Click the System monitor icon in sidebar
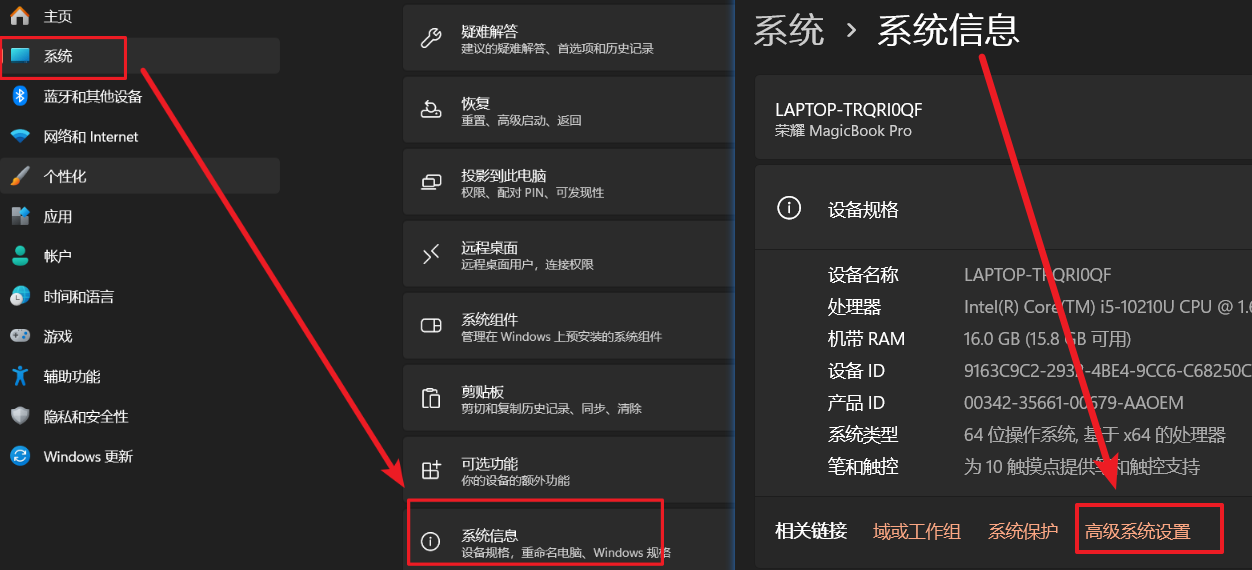Viewport: 1252px width, 570px height. pyautogui.click(x=20, y=56)
